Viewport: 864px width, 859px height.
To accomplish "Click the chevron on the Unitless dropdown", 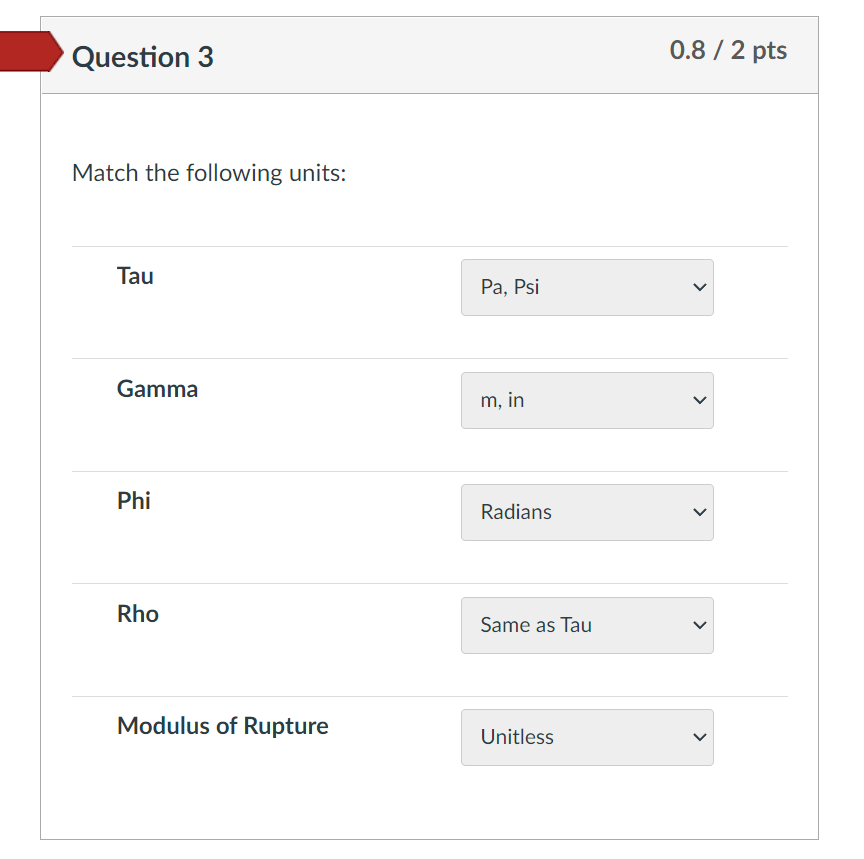I will (699, 737).
